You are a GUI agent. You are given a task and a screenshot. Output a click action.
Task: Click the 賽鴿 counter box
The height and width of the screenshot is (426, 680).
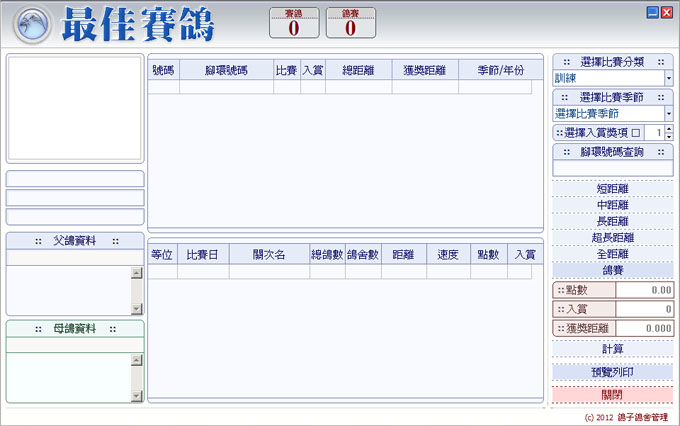tap(294, 23)
